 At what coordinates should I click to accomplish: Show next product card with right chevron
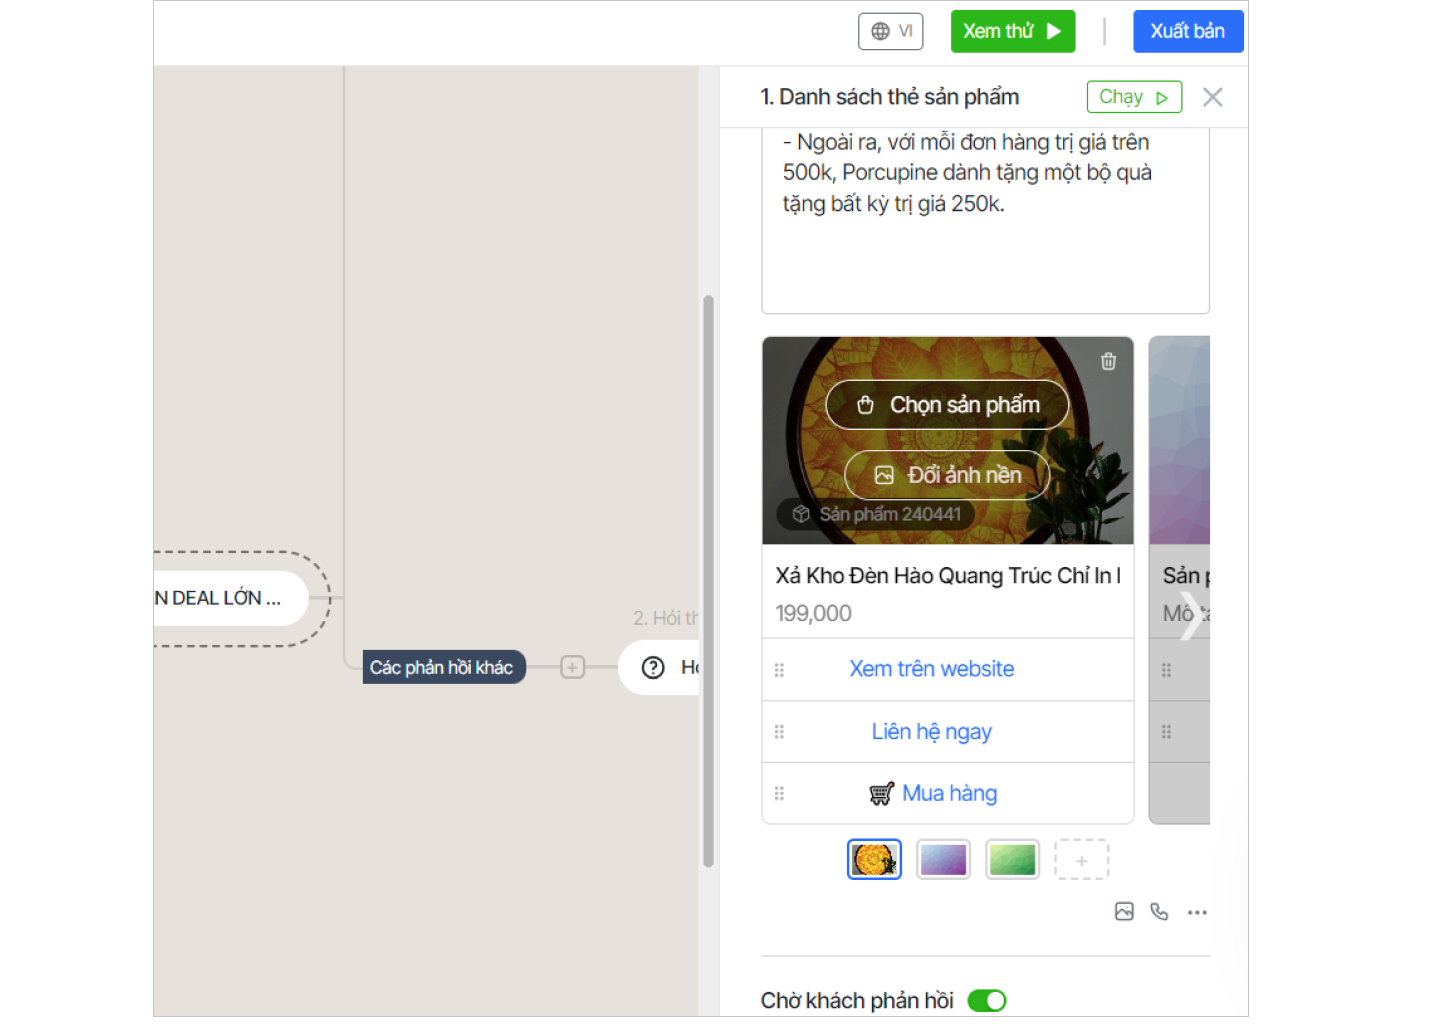1190,616
